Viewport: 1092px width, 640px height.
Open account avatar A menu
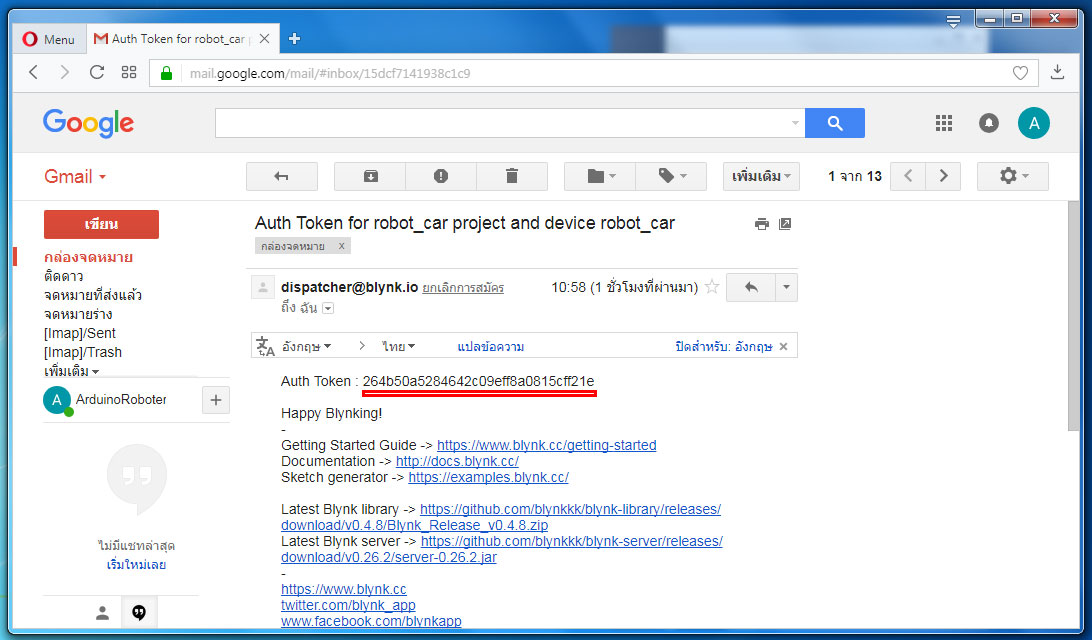click(1034, 123)
